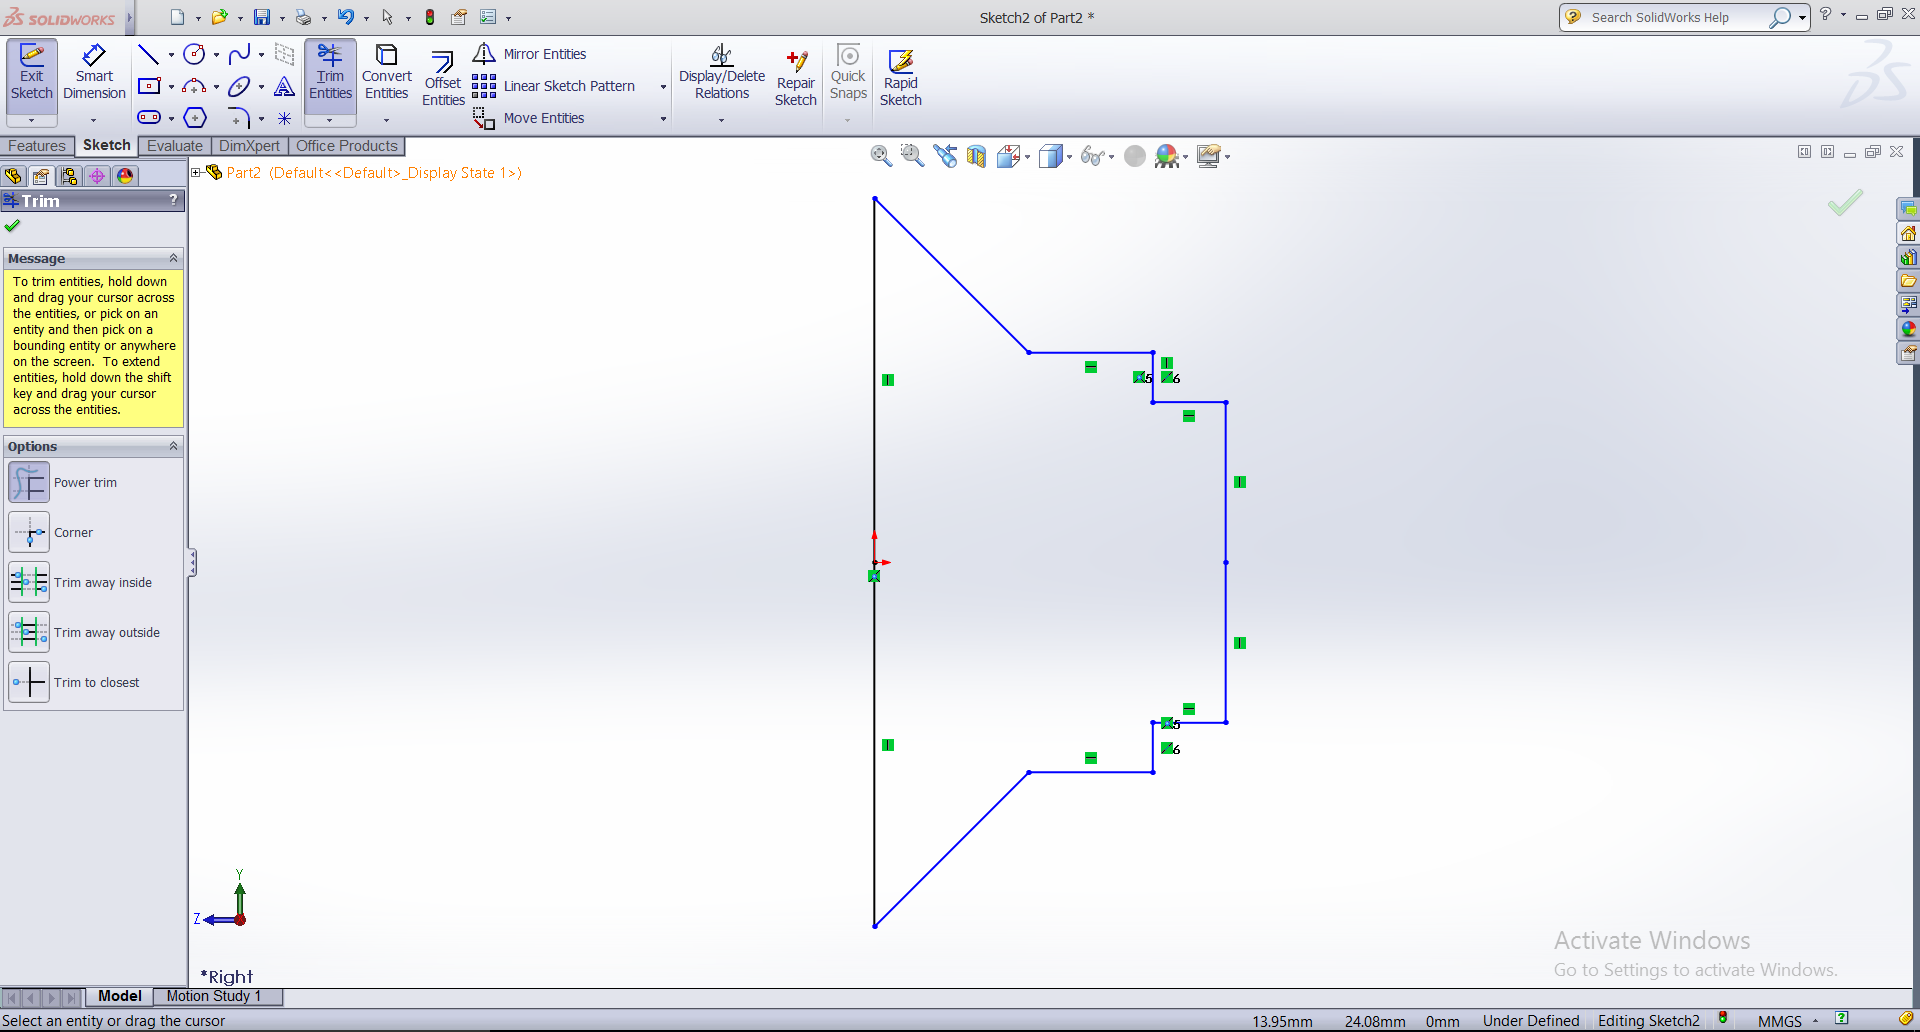The height and width of the screenshot is (1032, 1920).
Task: Select the Trim away inside option
Action: point(29,583)
